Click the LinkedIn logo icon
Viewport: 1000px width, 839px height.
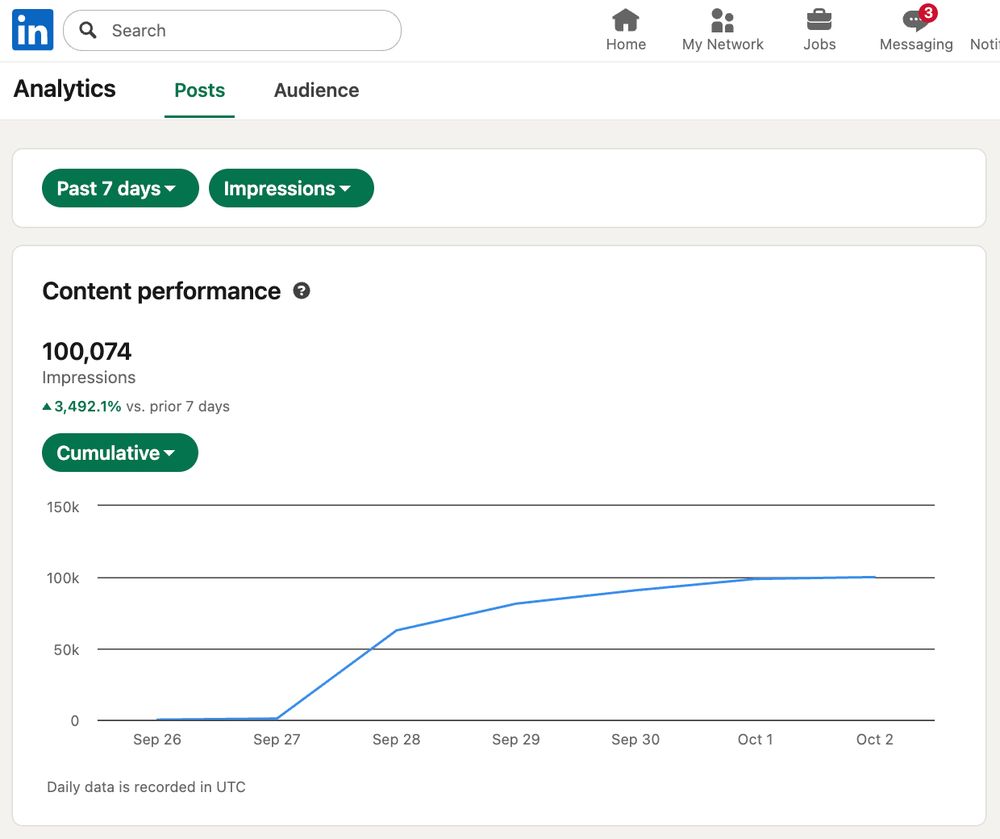32,31
